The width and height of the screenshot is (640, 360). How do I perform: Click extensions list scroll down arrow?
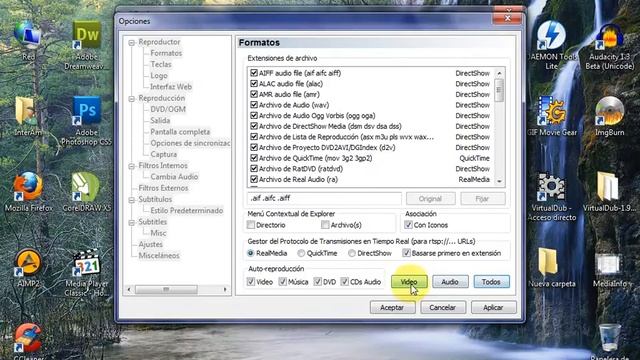point(499,181)
